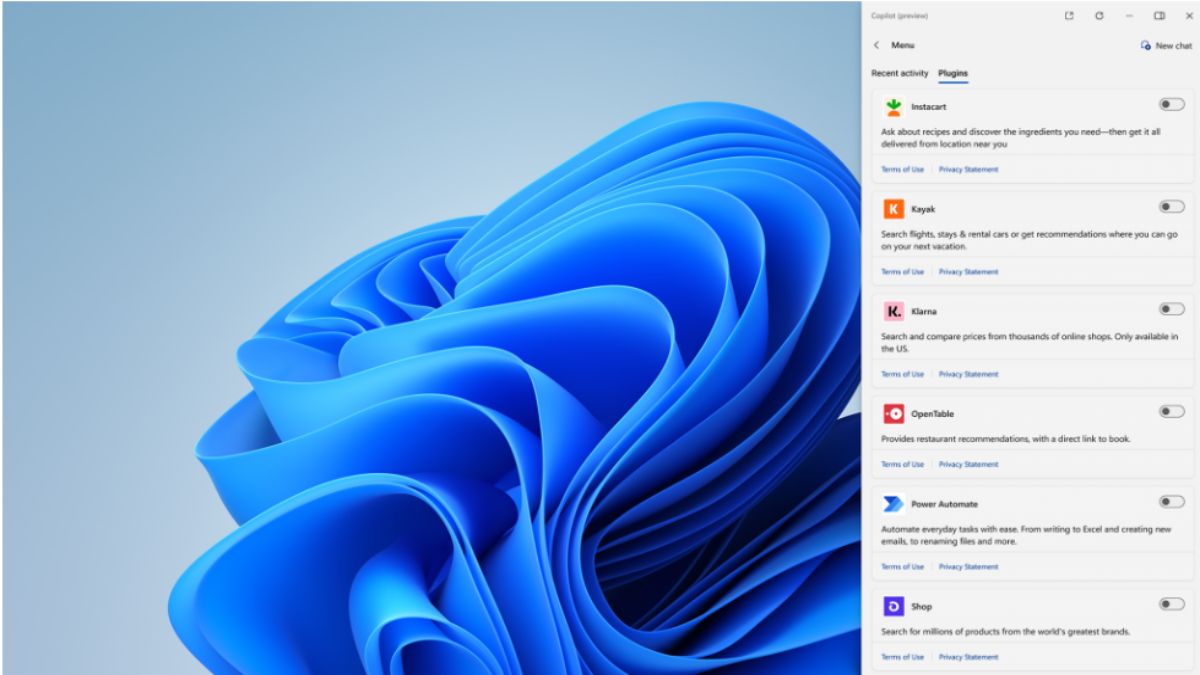Screen dimensions: 1200x675
Task: Enable the Shop plugin toggle
Action: point(1171,604)
